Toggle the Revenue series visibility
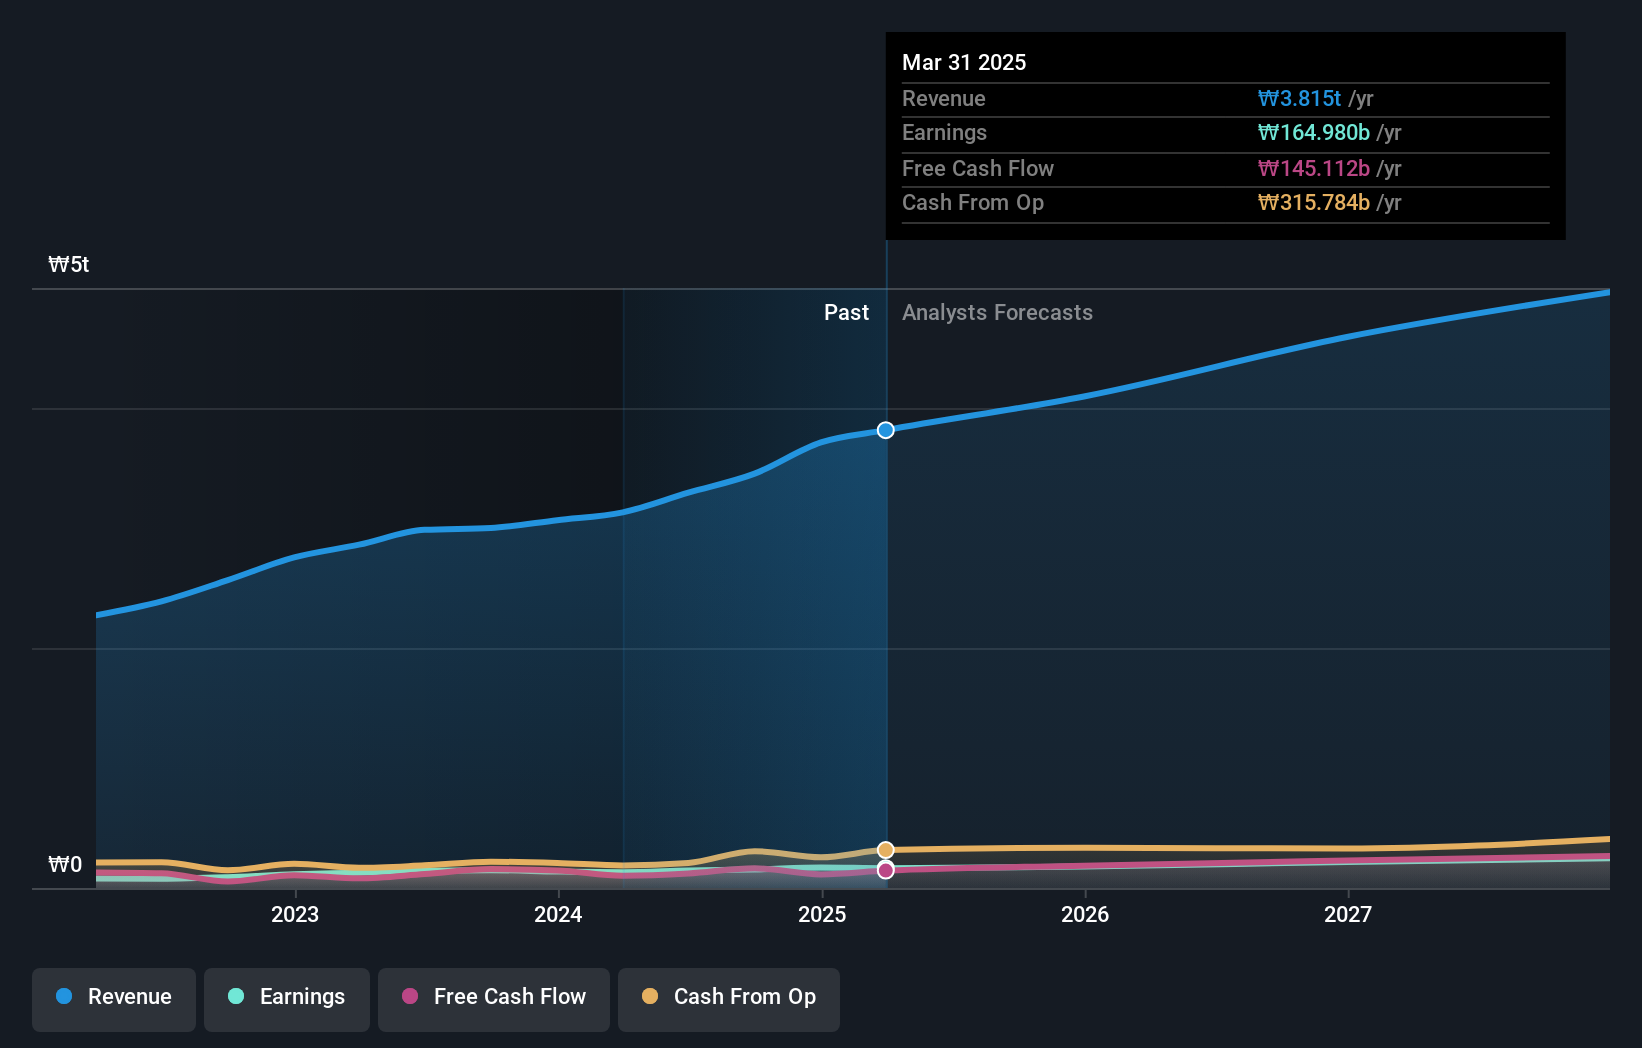 (x=113, y=998)
